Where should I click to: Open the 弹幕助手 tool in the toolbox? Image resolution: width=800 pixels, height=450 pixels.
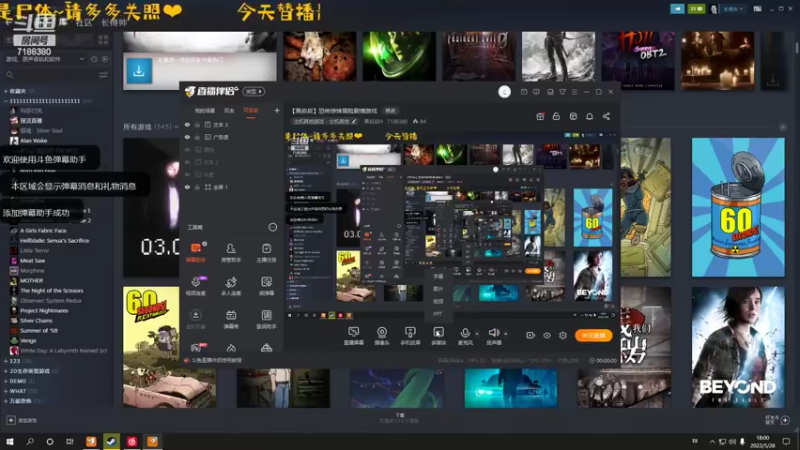pyautogui.click(x=196, y=252)
